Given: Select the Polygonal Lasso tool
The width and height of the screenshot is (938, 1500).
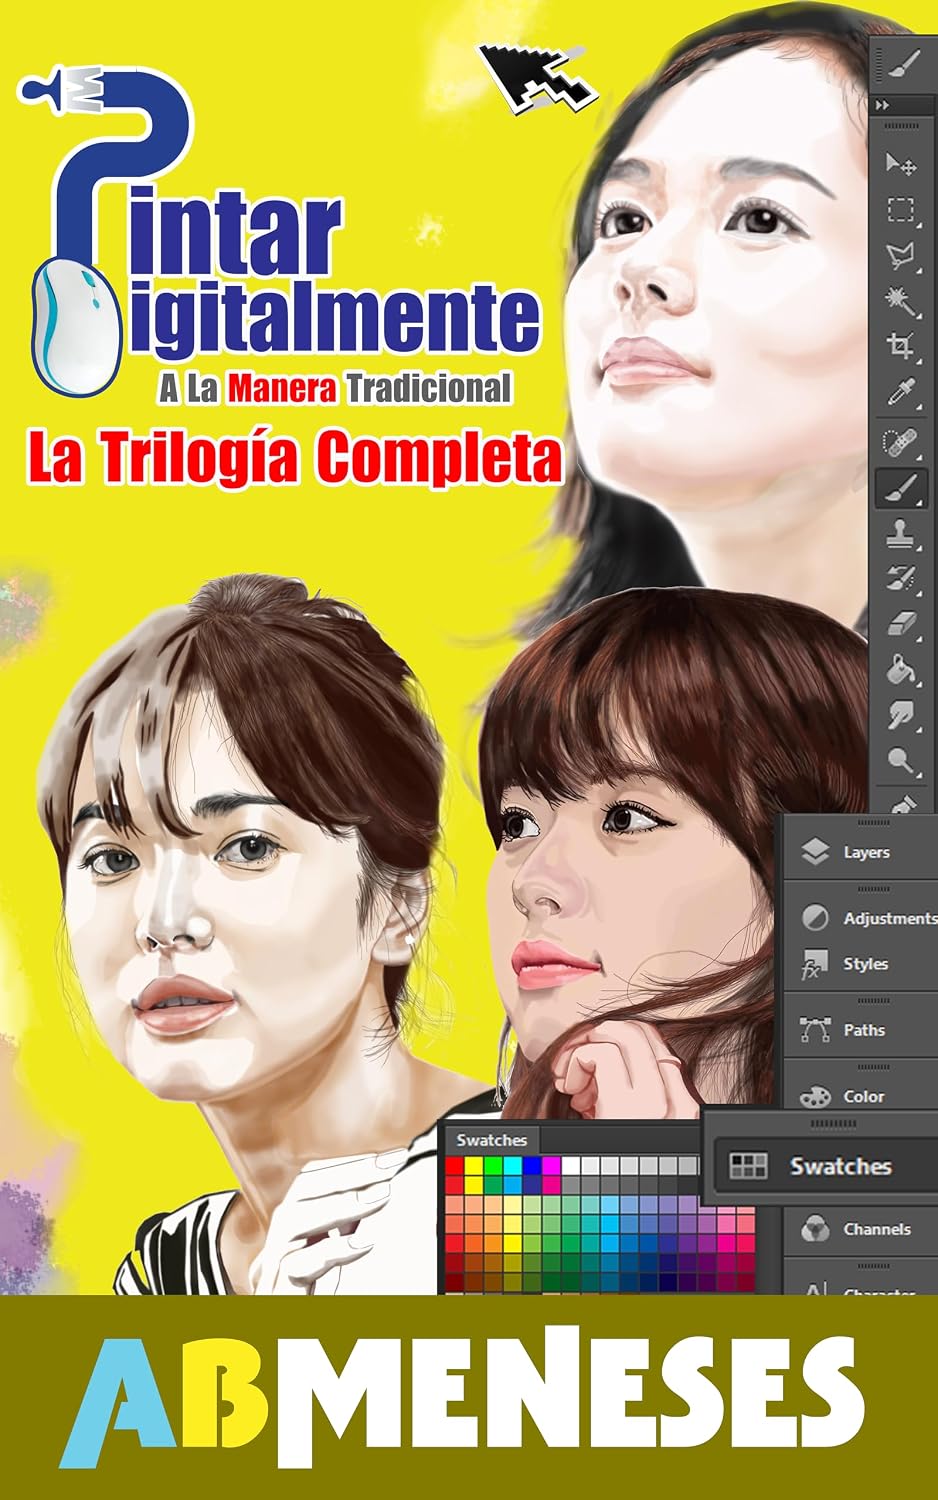Looking at the screenshot, I should click(x=901, y=256).
